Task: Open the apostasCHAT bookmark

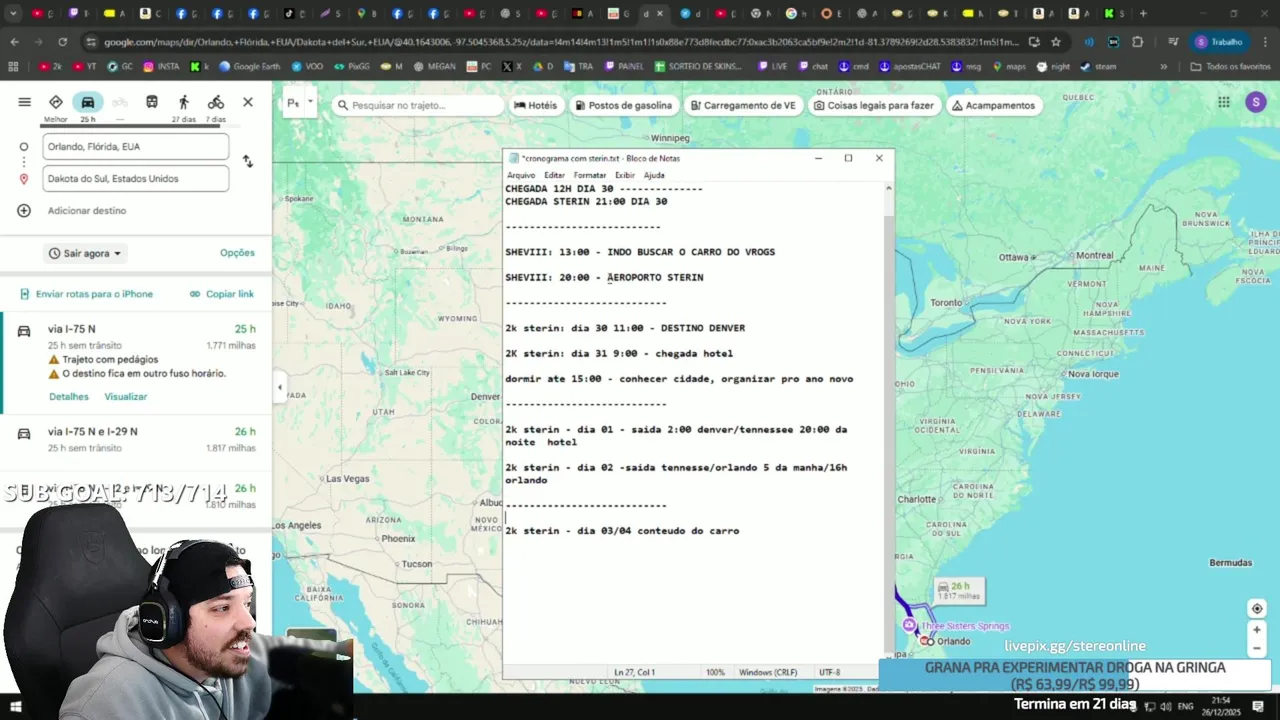Action: tap(910, 66)
